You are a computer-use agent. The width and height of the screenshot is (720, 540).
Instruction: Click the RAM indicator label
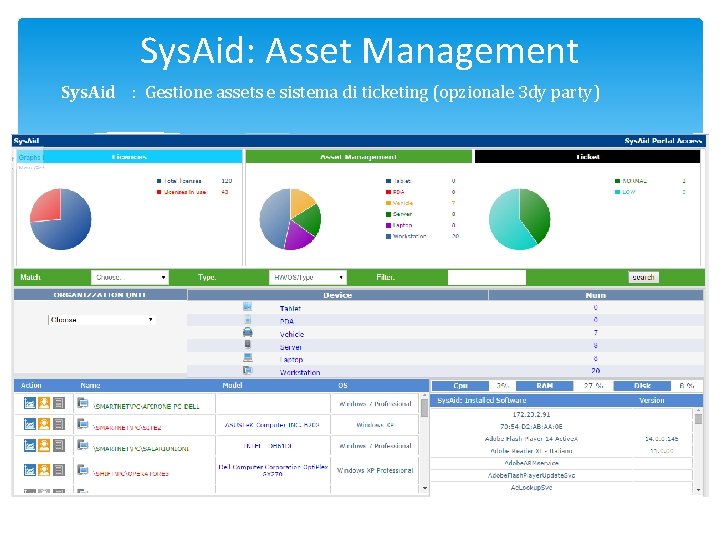pyautogui.click(x=545, y=386)
